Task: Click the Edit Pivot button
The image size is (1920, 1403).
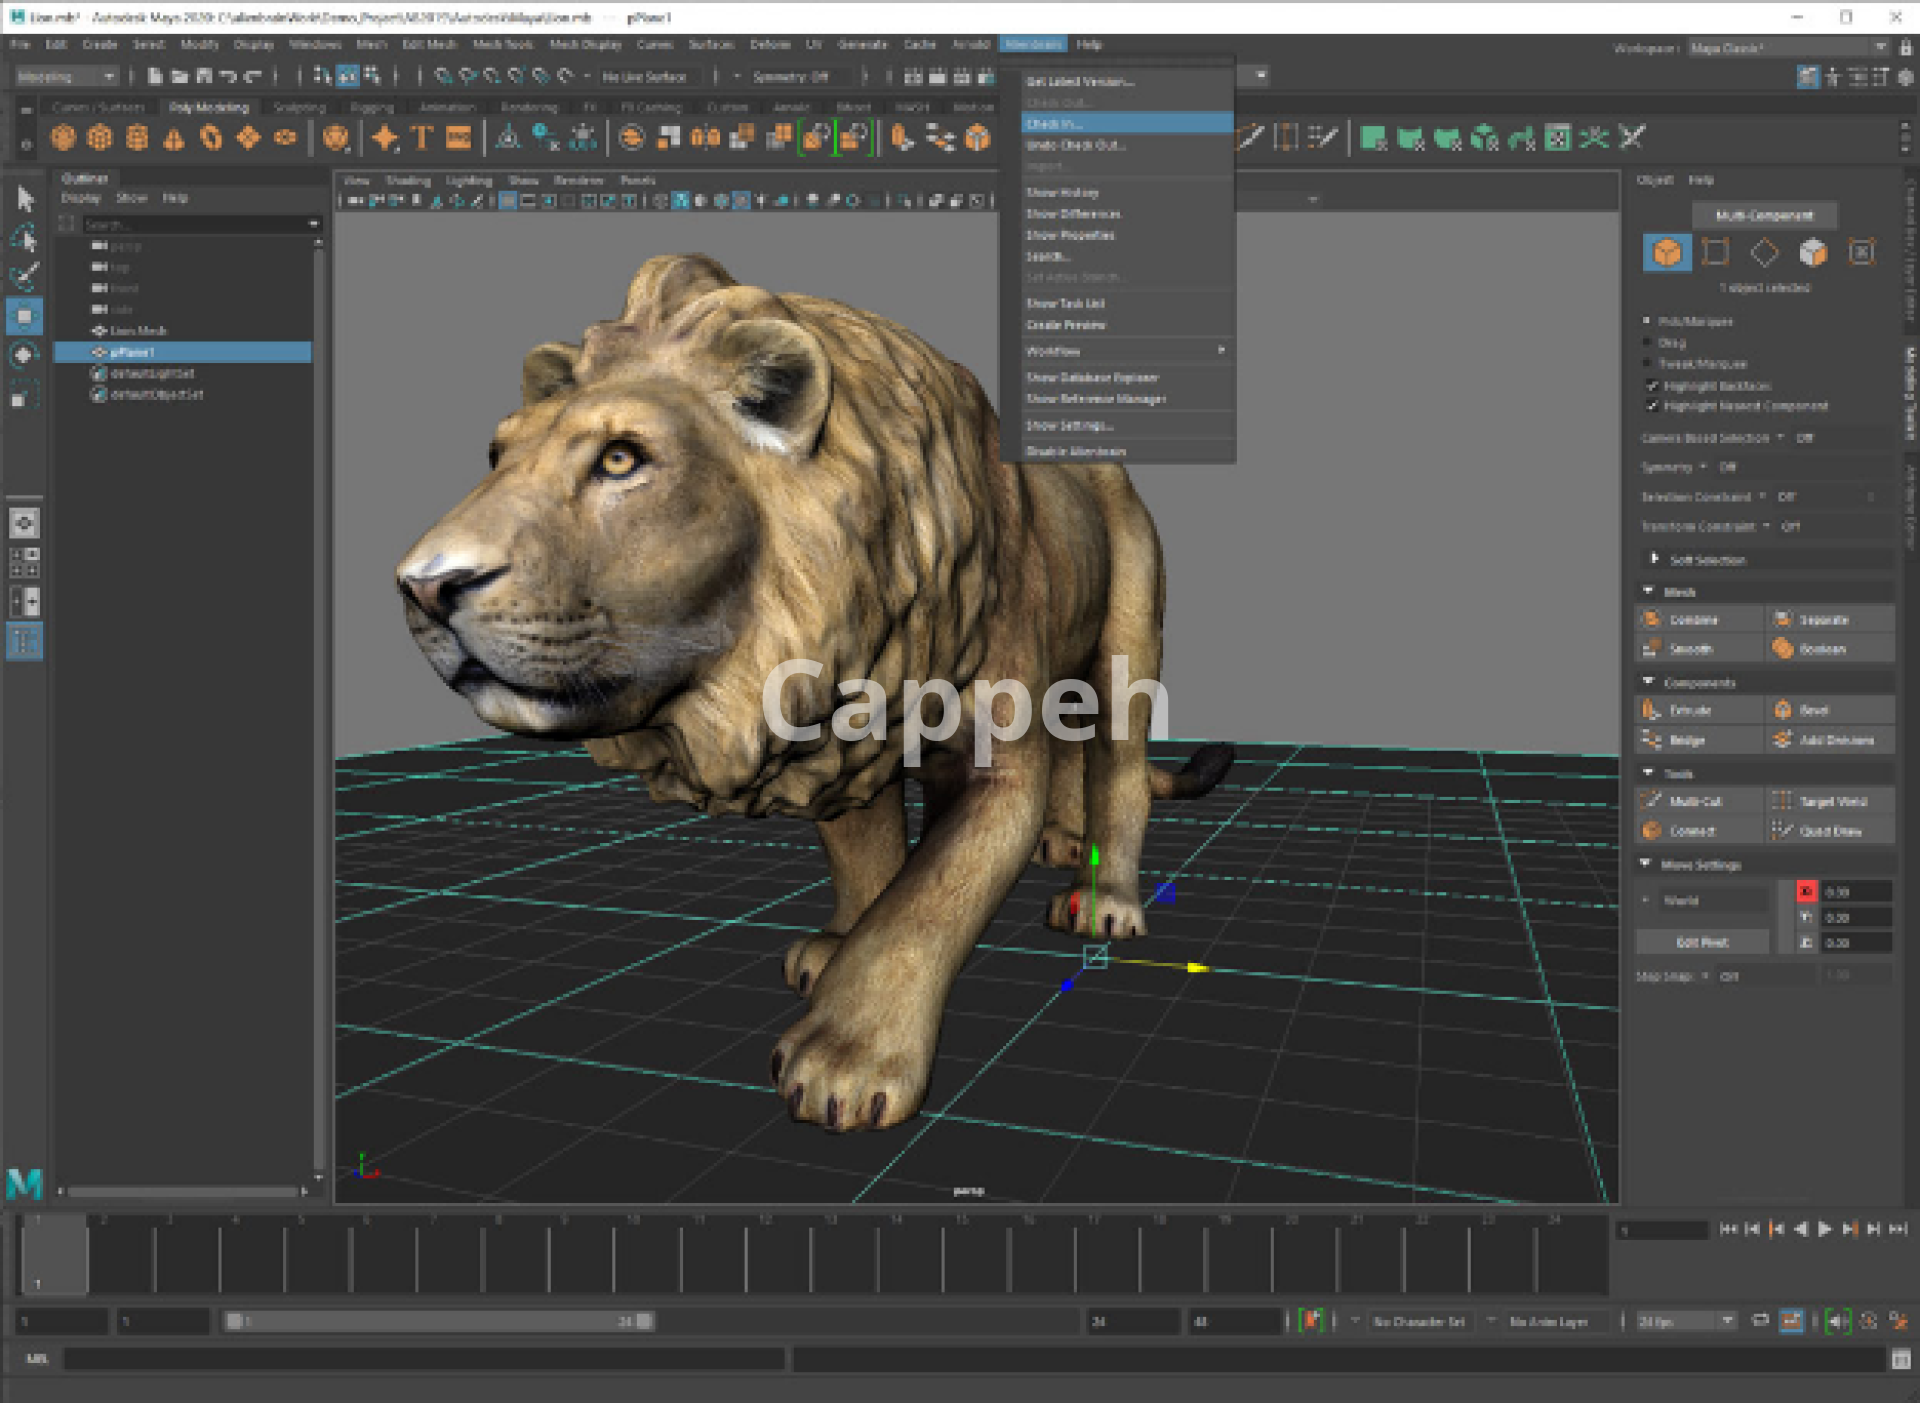Action: [1702, 942]
